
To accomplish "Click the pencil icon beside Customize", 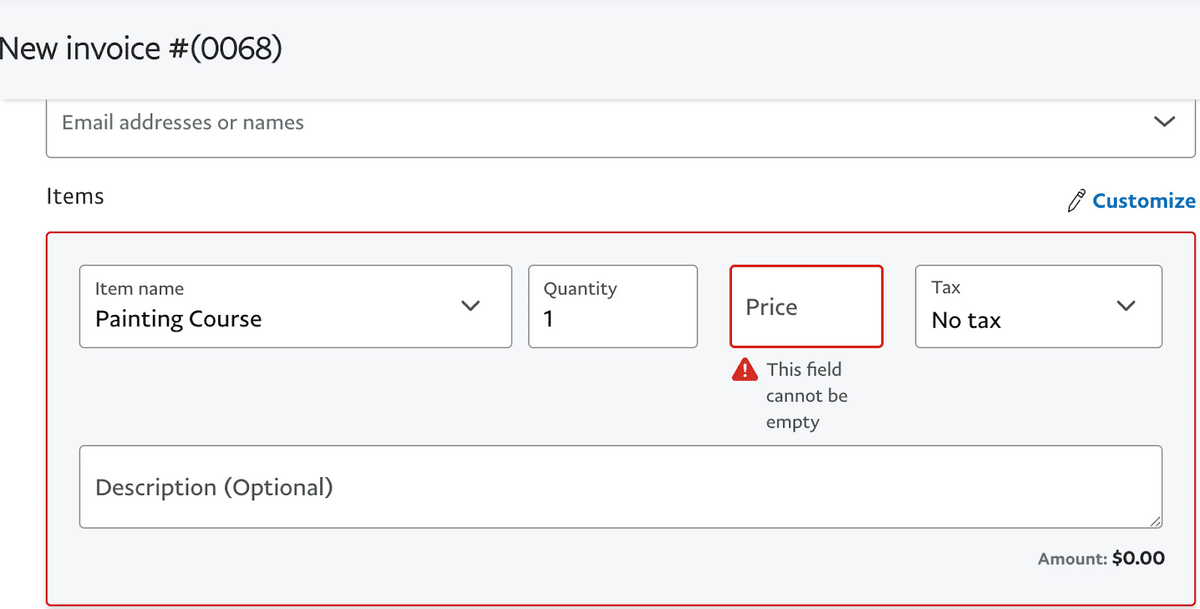I will click(1076, 201).
